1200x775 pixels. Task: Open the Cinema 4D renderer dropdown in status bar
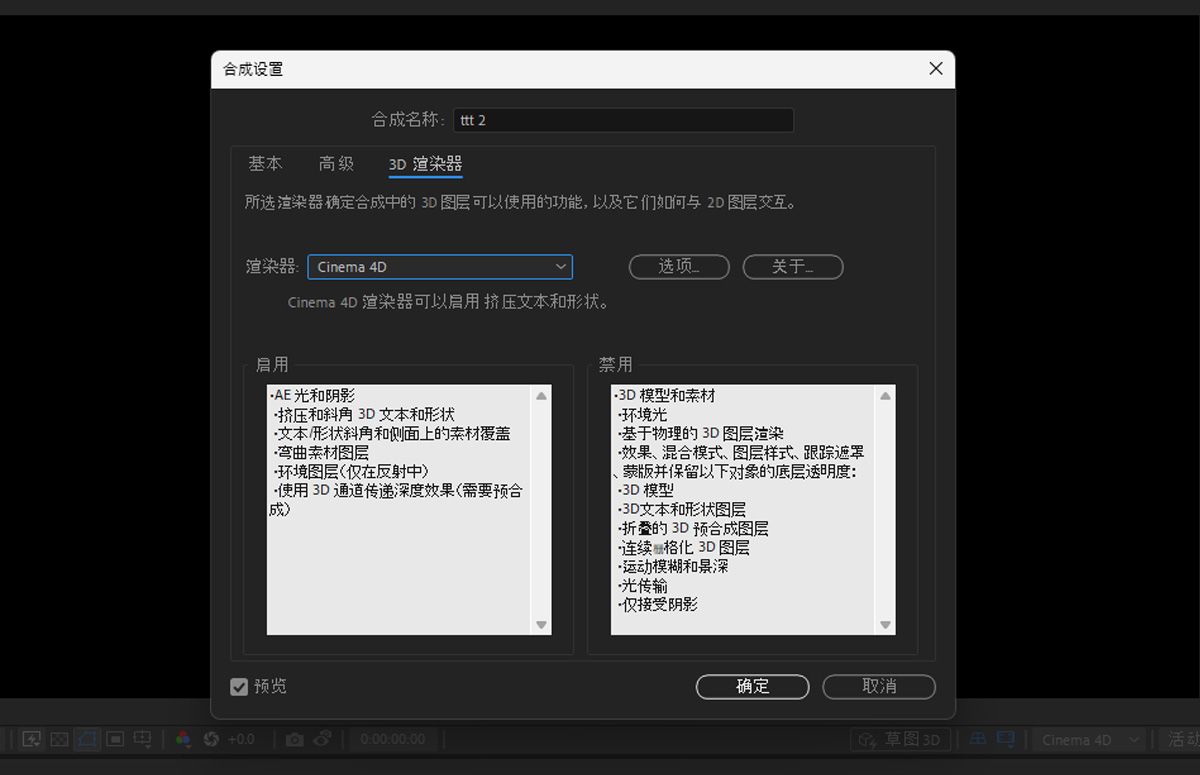1088,739
